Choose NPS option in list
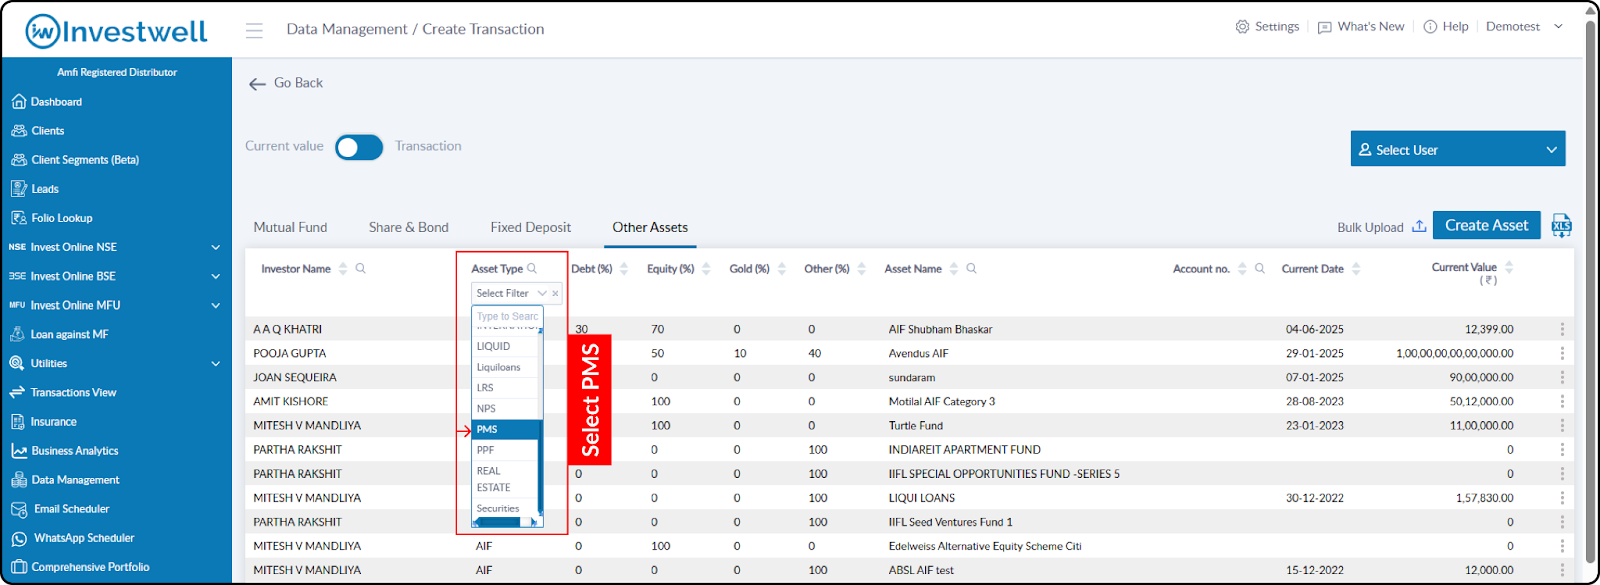The height and width of the screenshot is (585, 1600). point(505,408)
